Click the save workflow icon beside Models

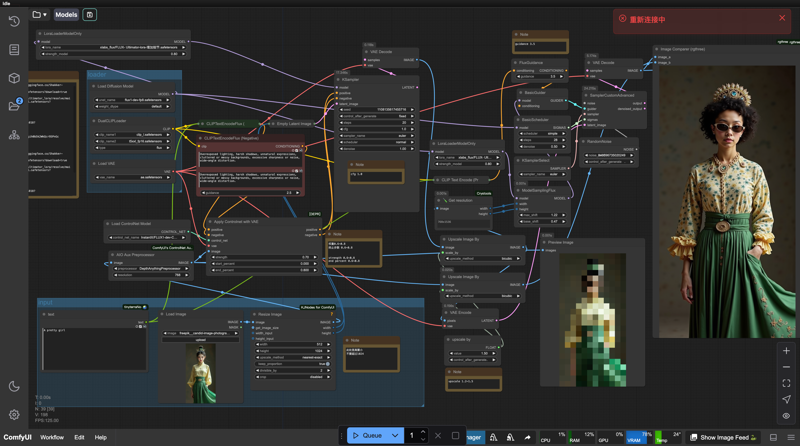(90, 15)
